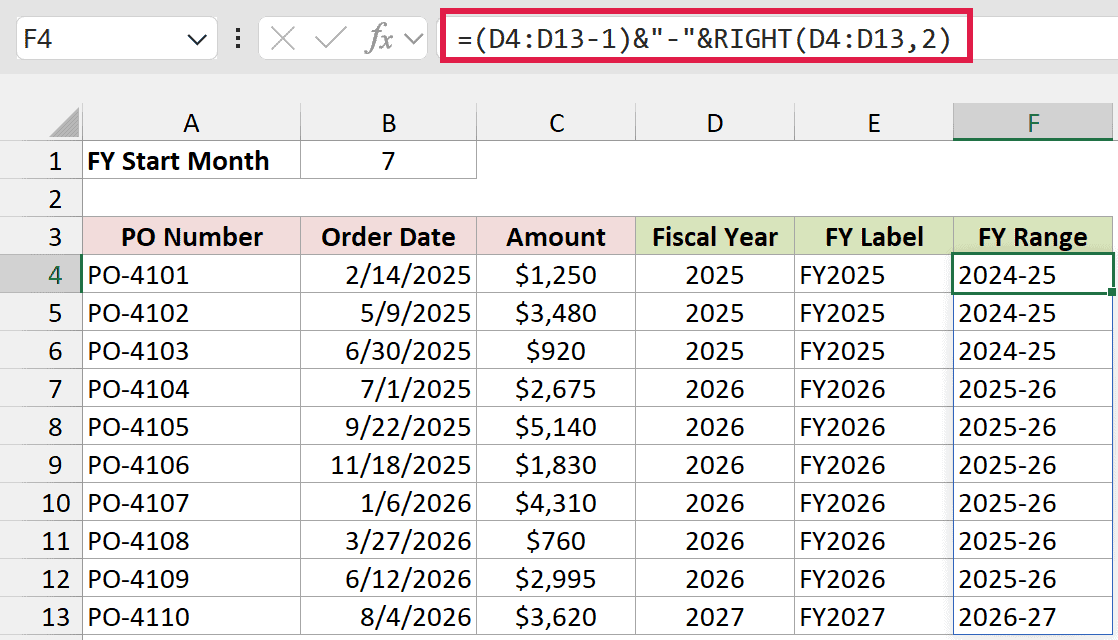Screen dimensions: 1118x640
Task: Click the Select All corner triangle
Action: pyautogui.click(x=64, y=123)
